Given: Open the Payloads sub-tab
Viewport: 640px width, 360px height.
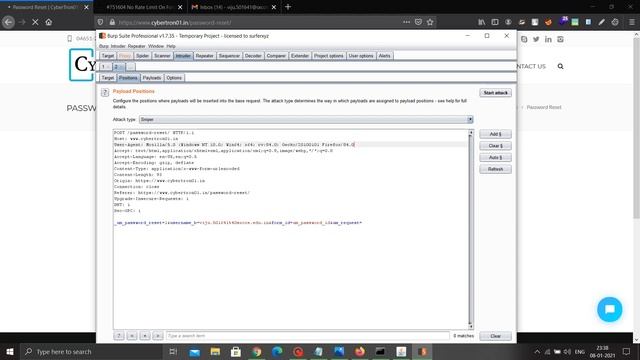Looking at the screenshot, I should point(152,78).
